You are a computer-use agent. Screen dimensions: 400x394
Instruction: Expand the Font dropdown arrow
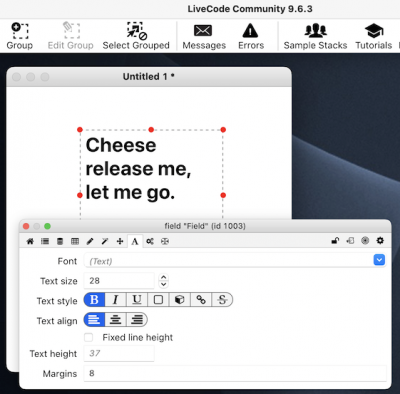tap(379, 260)
